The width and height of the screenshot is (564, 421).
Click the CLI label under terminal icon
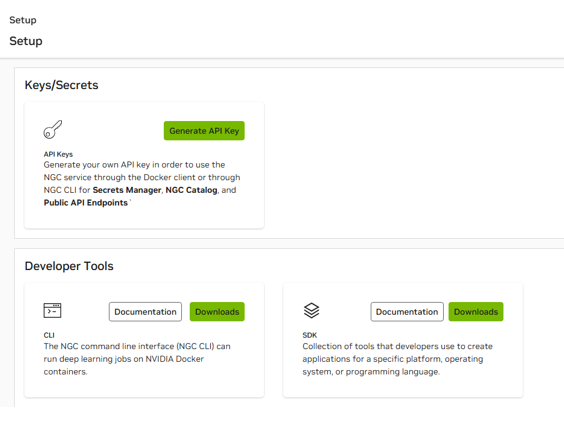point(49,335)
